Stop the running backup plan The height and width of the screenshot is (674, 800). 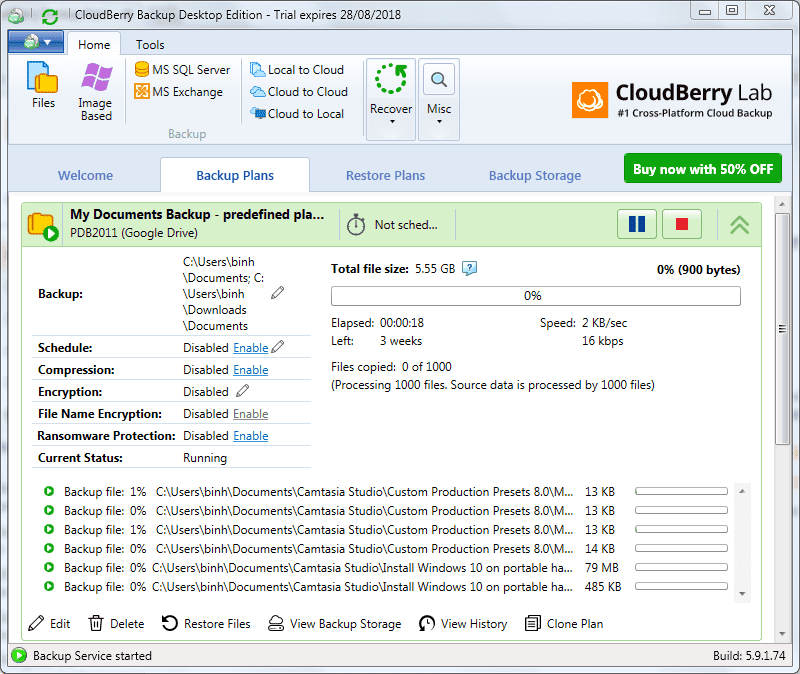(682, 224)
